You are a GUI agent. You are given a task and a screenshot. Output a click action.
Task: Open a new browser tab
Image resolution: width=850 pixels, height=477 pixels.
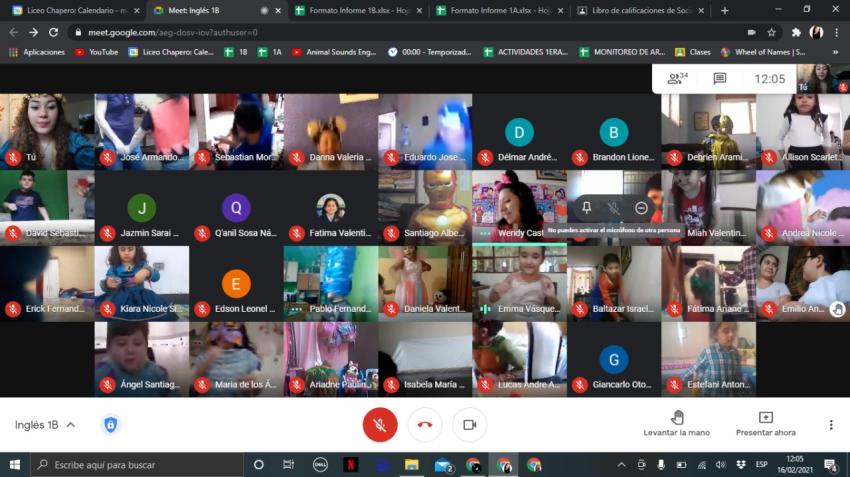[x=725, y=10]
